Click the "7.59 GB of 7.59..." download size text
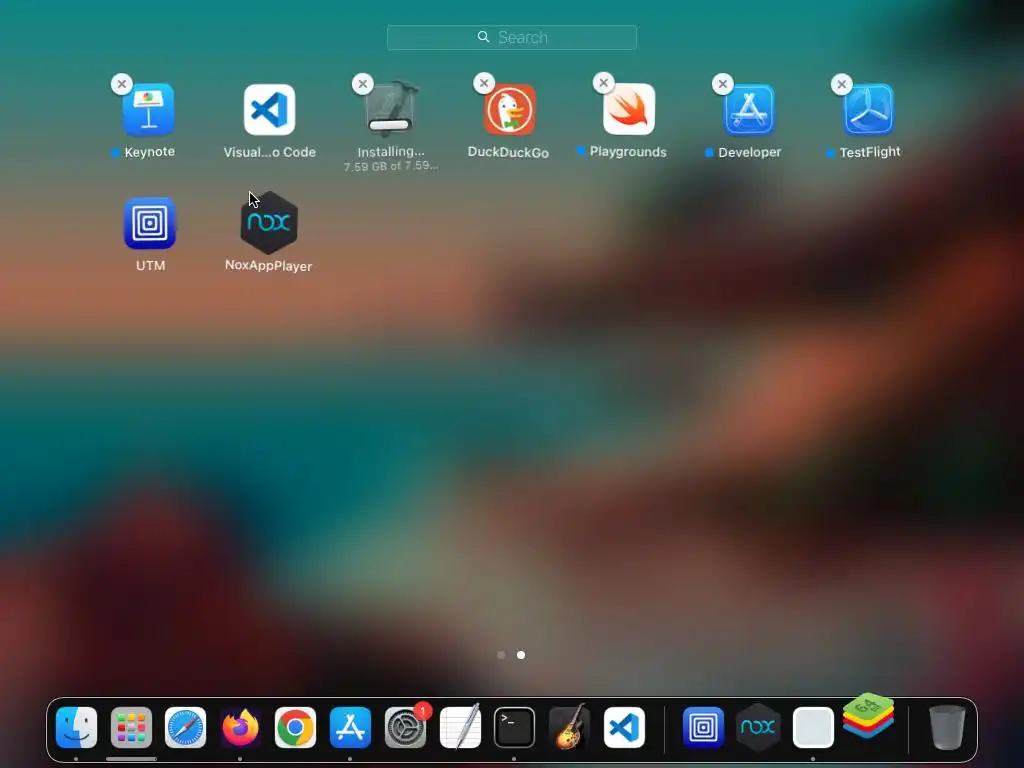Viewport: 1024px width, 768px height. tap(391, 167)
